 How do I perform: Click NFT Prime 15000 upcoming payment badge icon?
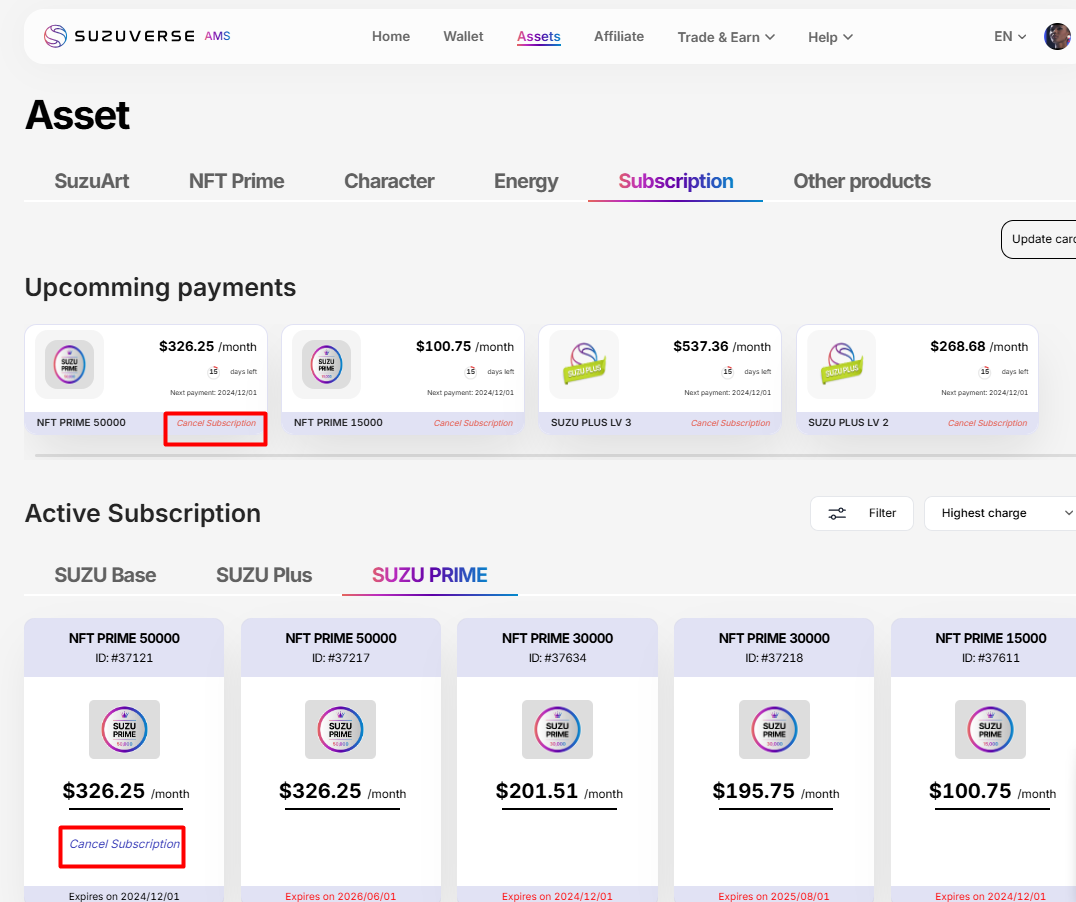click(326, 364)
